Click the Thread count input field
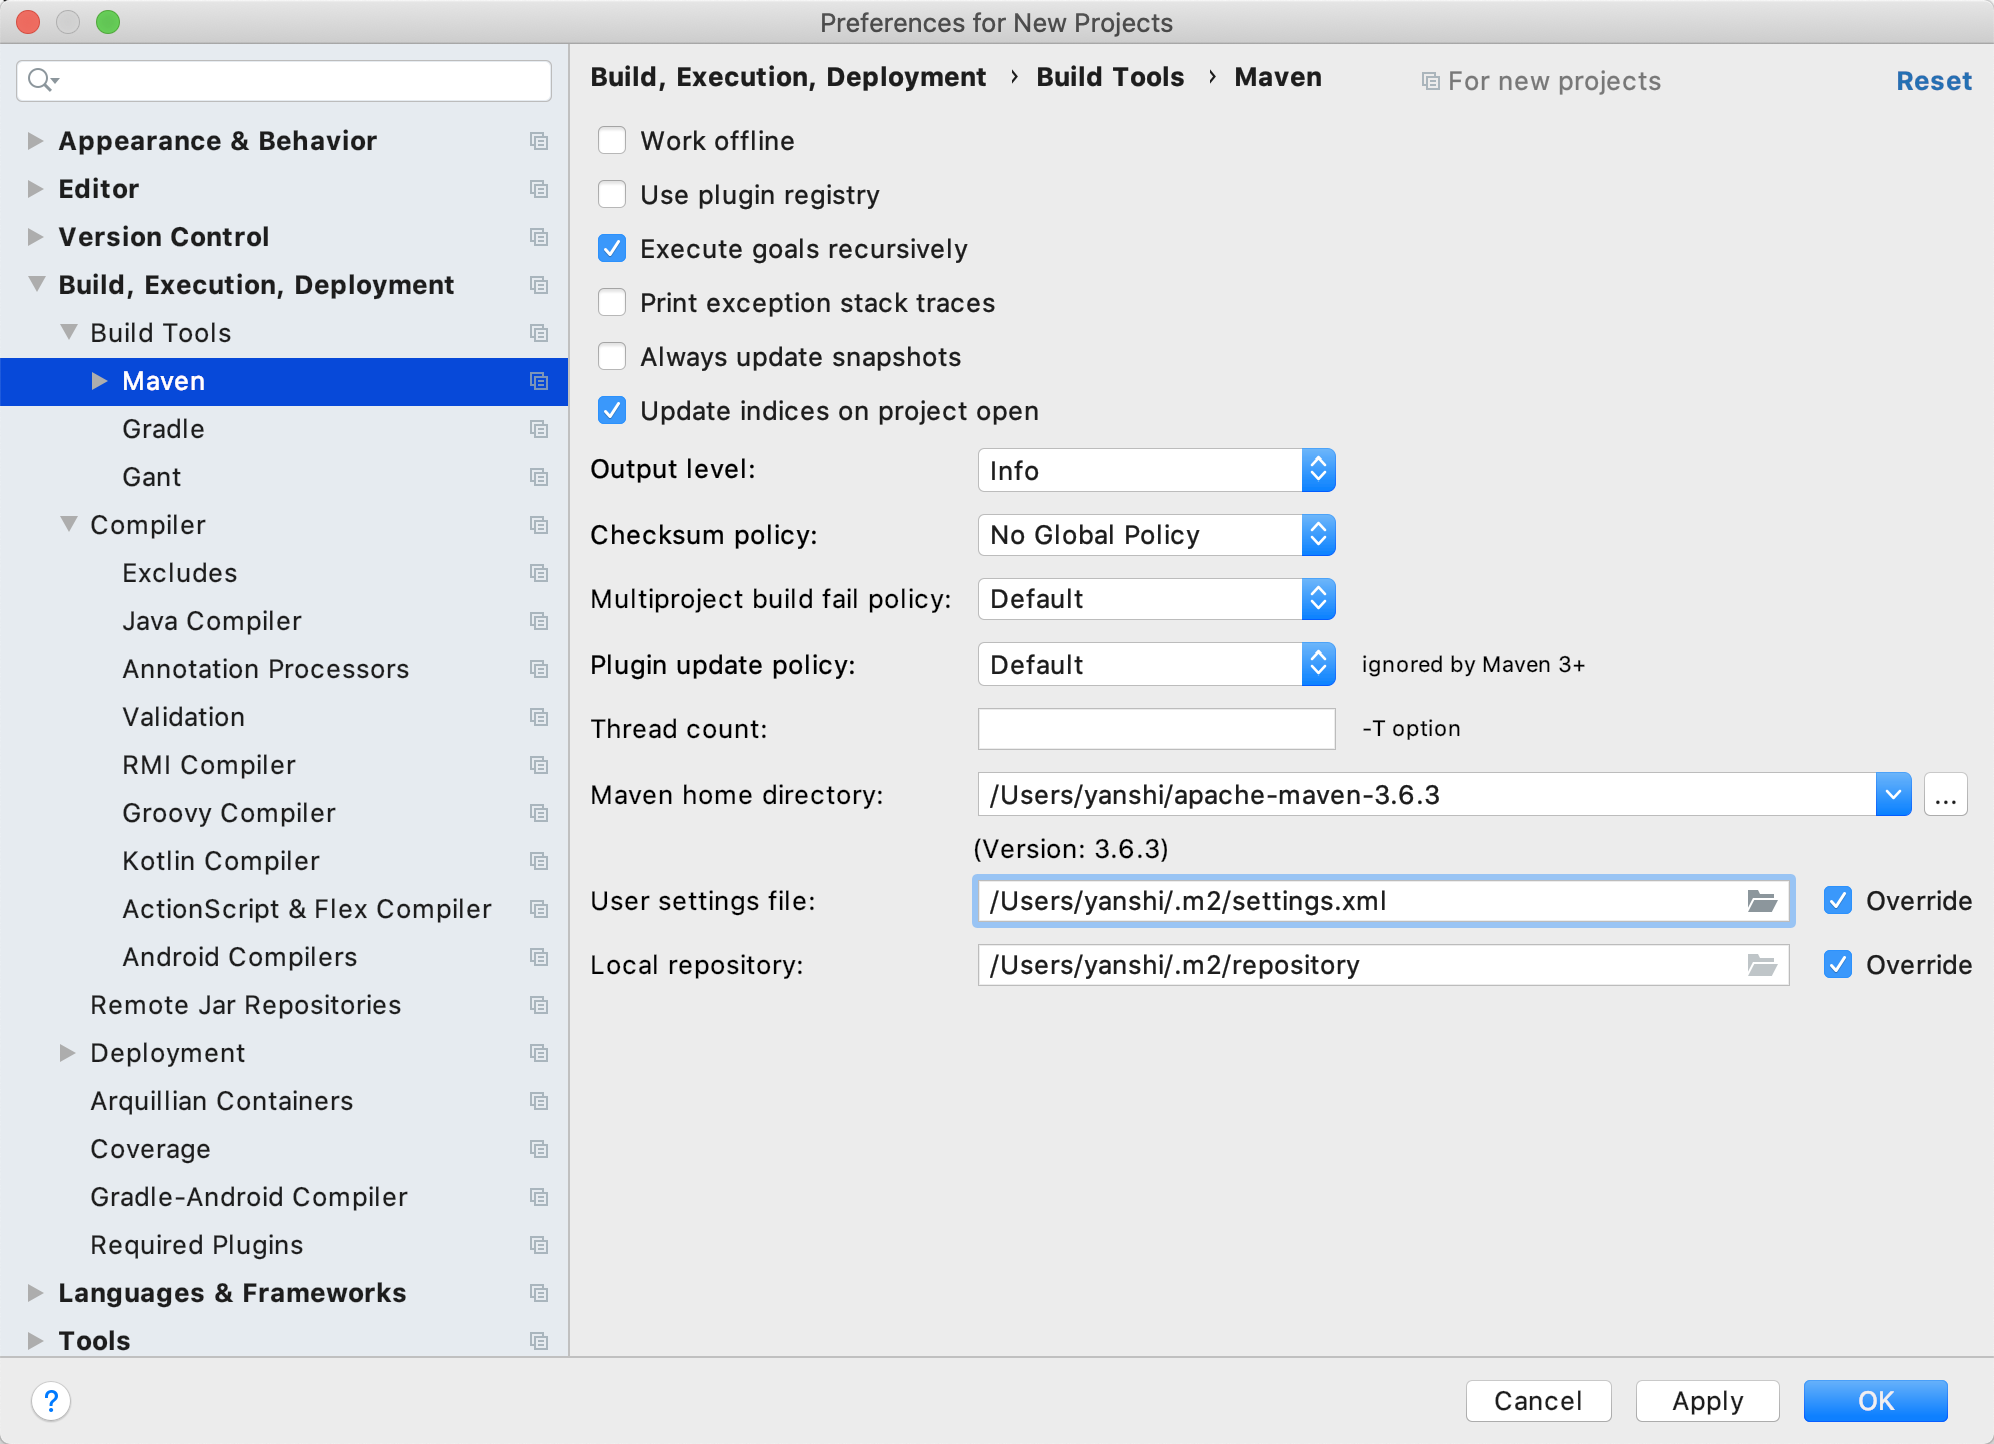This screenshot has width=1994, height=1444. 1157,729
